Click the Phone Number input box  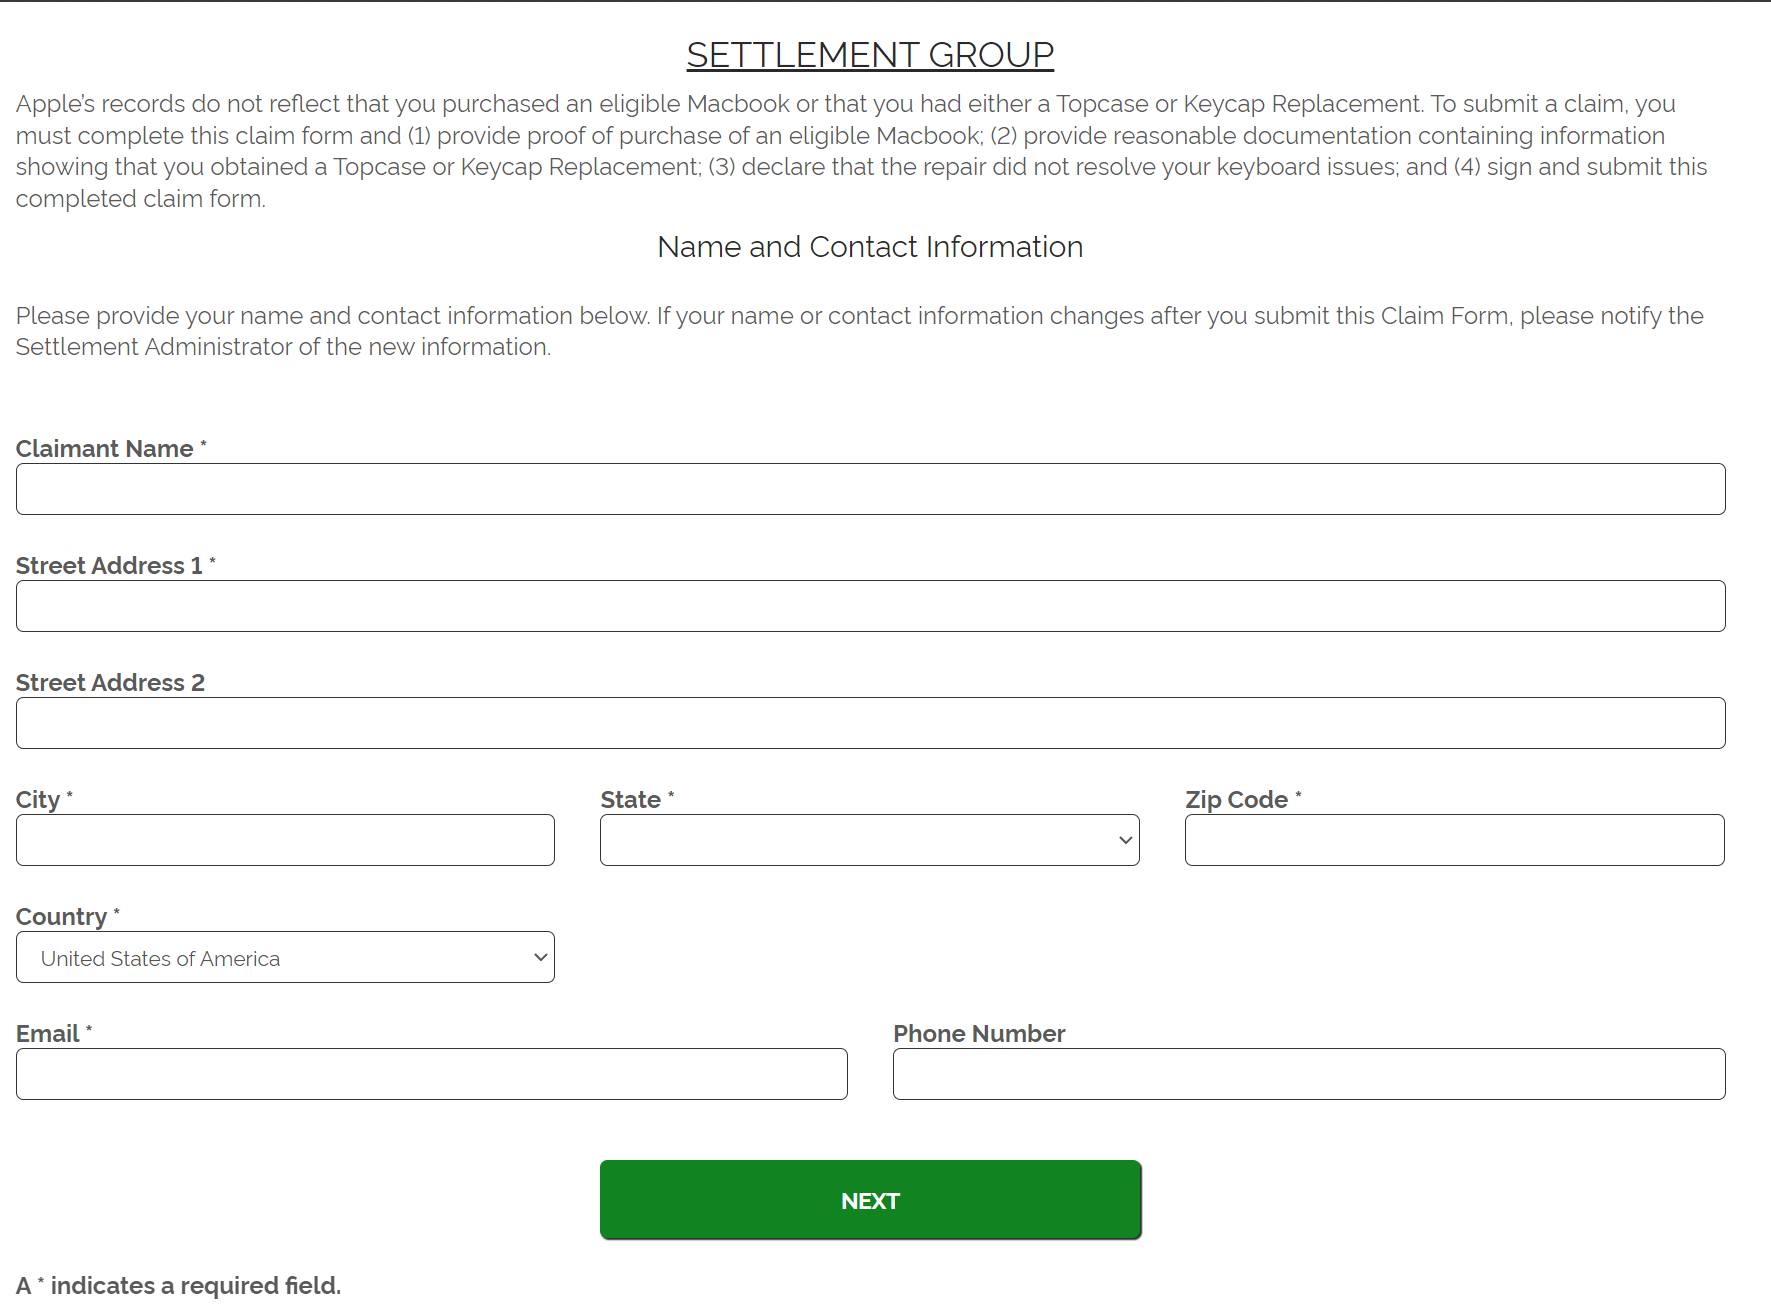click(1309, 1074)
